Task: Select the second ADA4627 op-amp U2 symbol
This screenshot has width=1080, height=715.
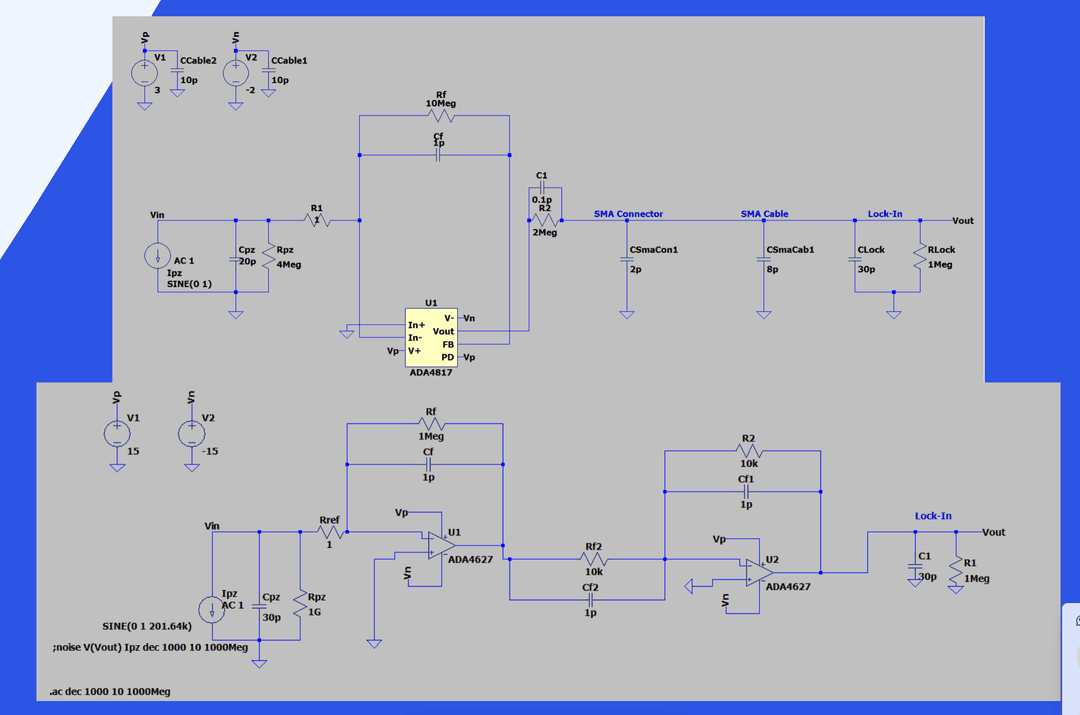Action: (756, 572)
